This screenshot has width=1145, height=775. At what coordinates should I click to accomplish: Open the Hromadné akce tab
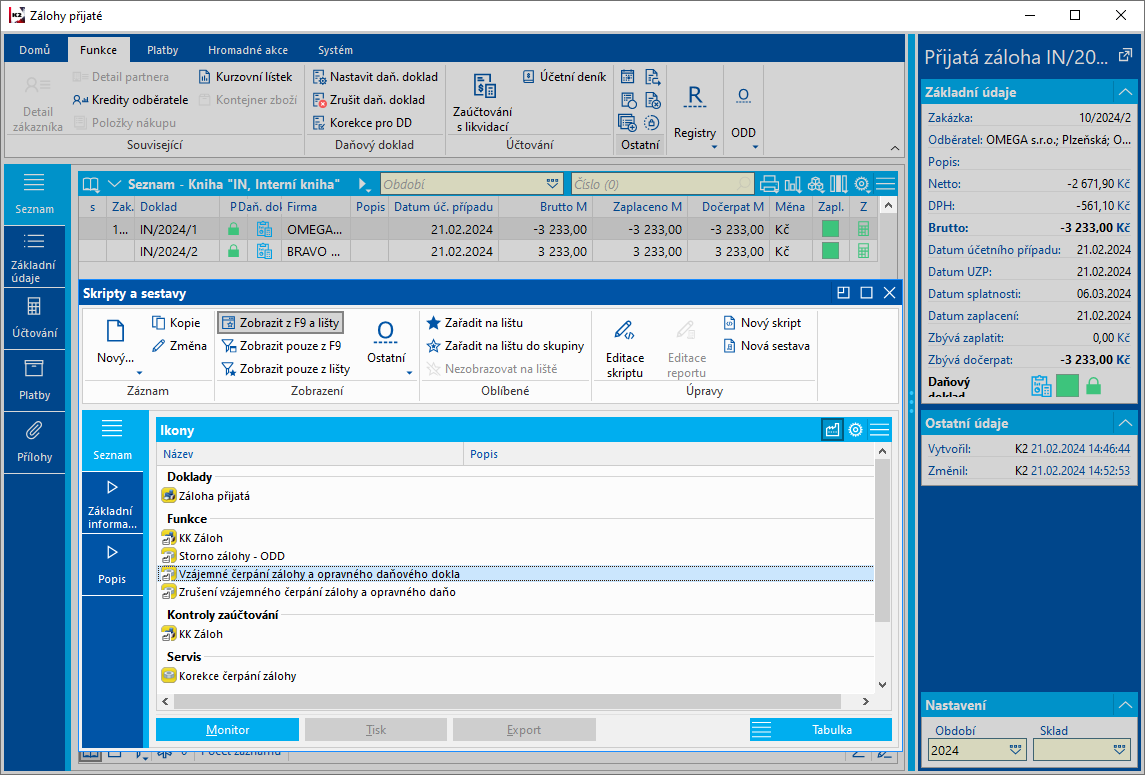248,50
